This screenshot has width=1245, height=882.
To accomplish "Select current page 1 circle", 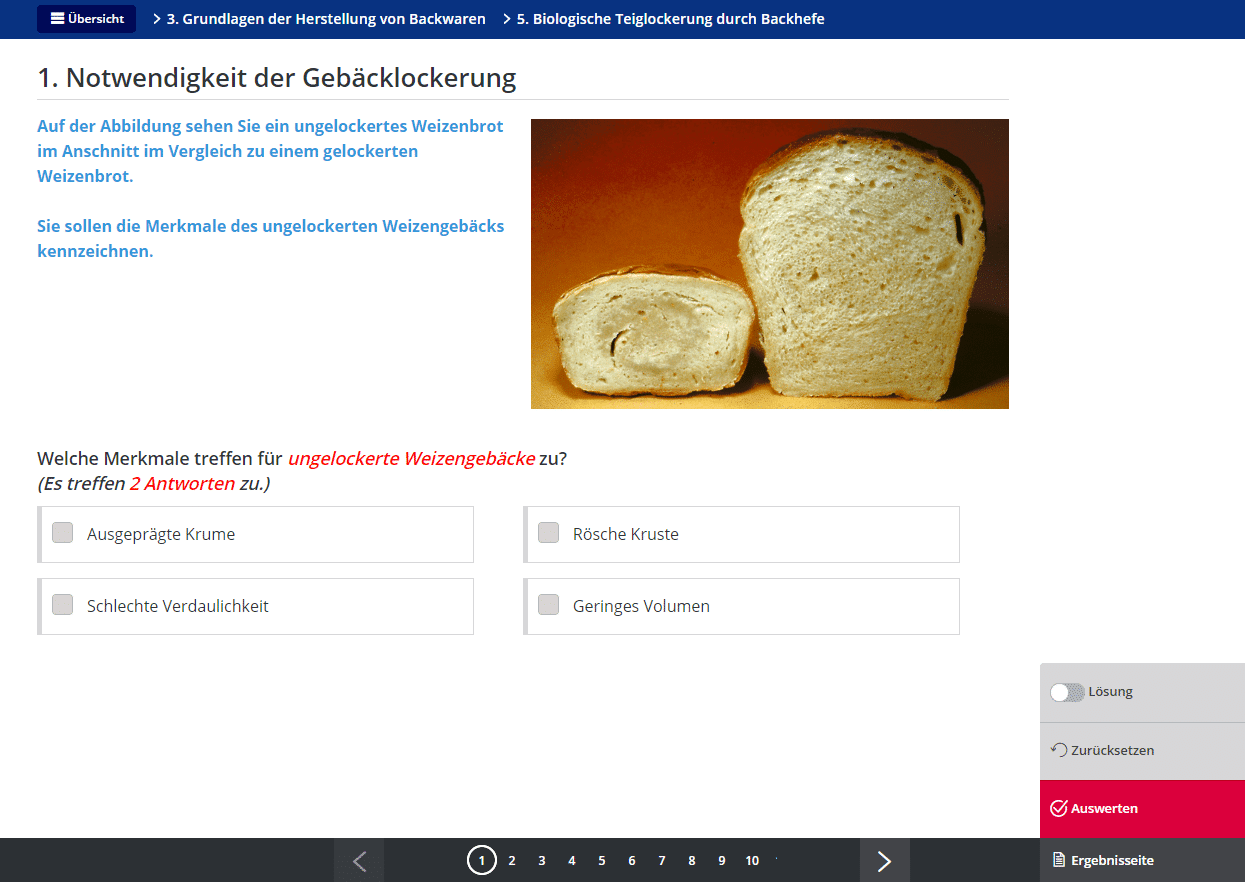I will (x=482, y=860).
